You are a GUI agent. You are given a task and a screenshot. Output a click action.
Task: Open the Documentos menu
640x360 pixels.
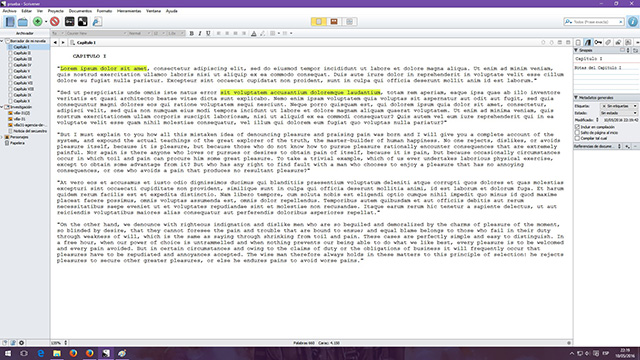click(x=80, y=11)
